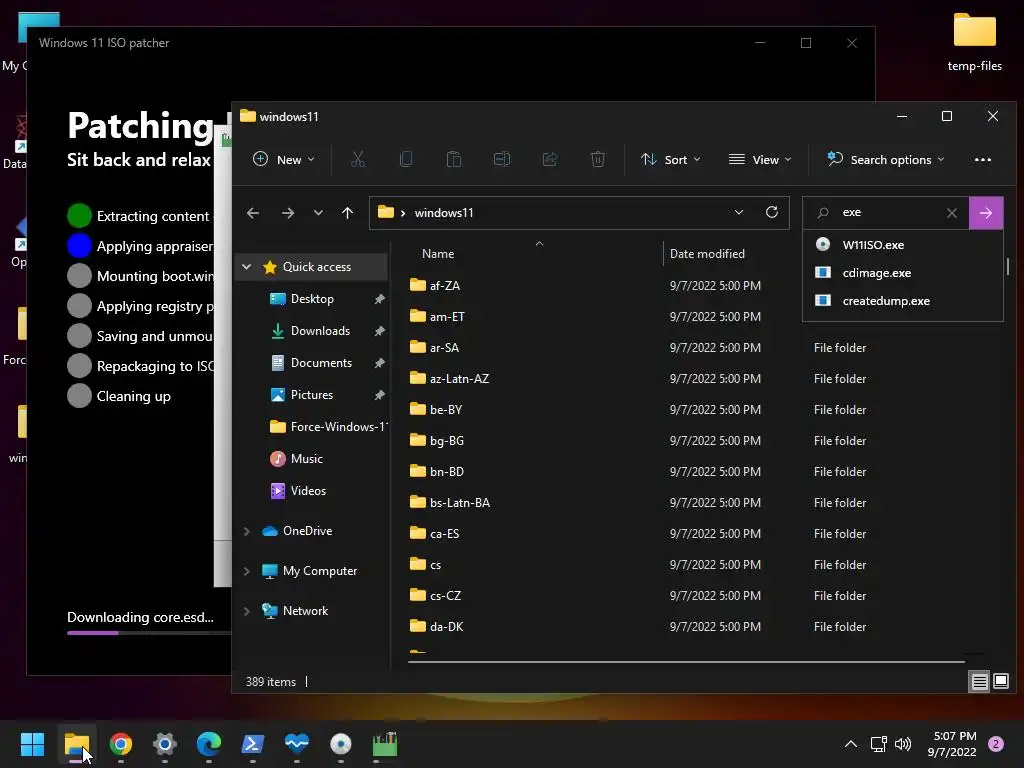Viewport: 1024px width, 768px height.
Task: Click the horizontal scrollbar in file list
Action: pos(686,662)
